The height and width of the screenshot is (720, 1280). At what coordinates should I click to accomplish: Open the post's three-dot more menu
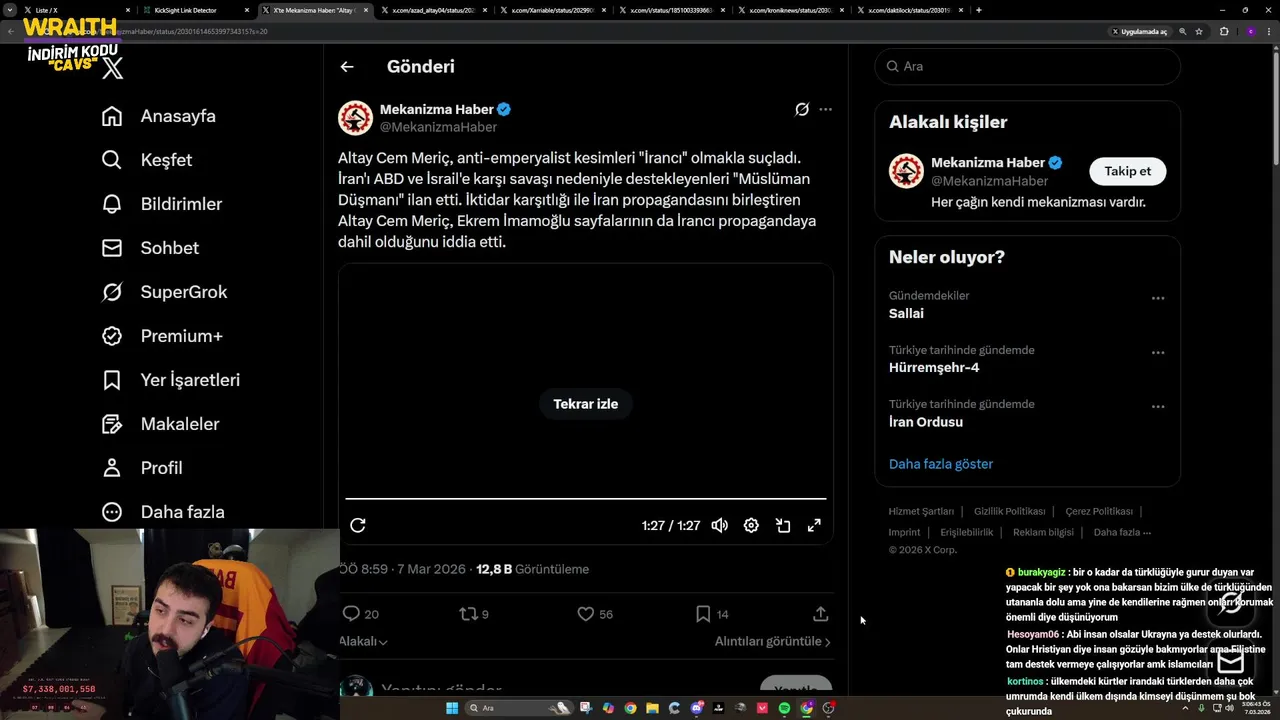[x=825, y=110]
